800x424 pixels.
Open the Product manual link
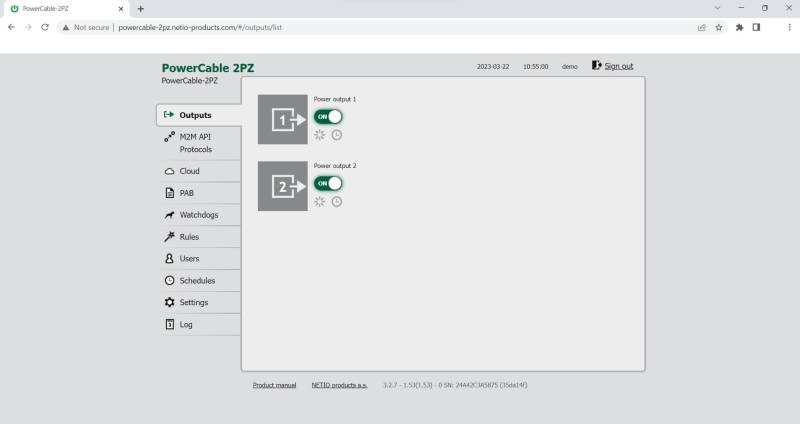coord(274,385)
